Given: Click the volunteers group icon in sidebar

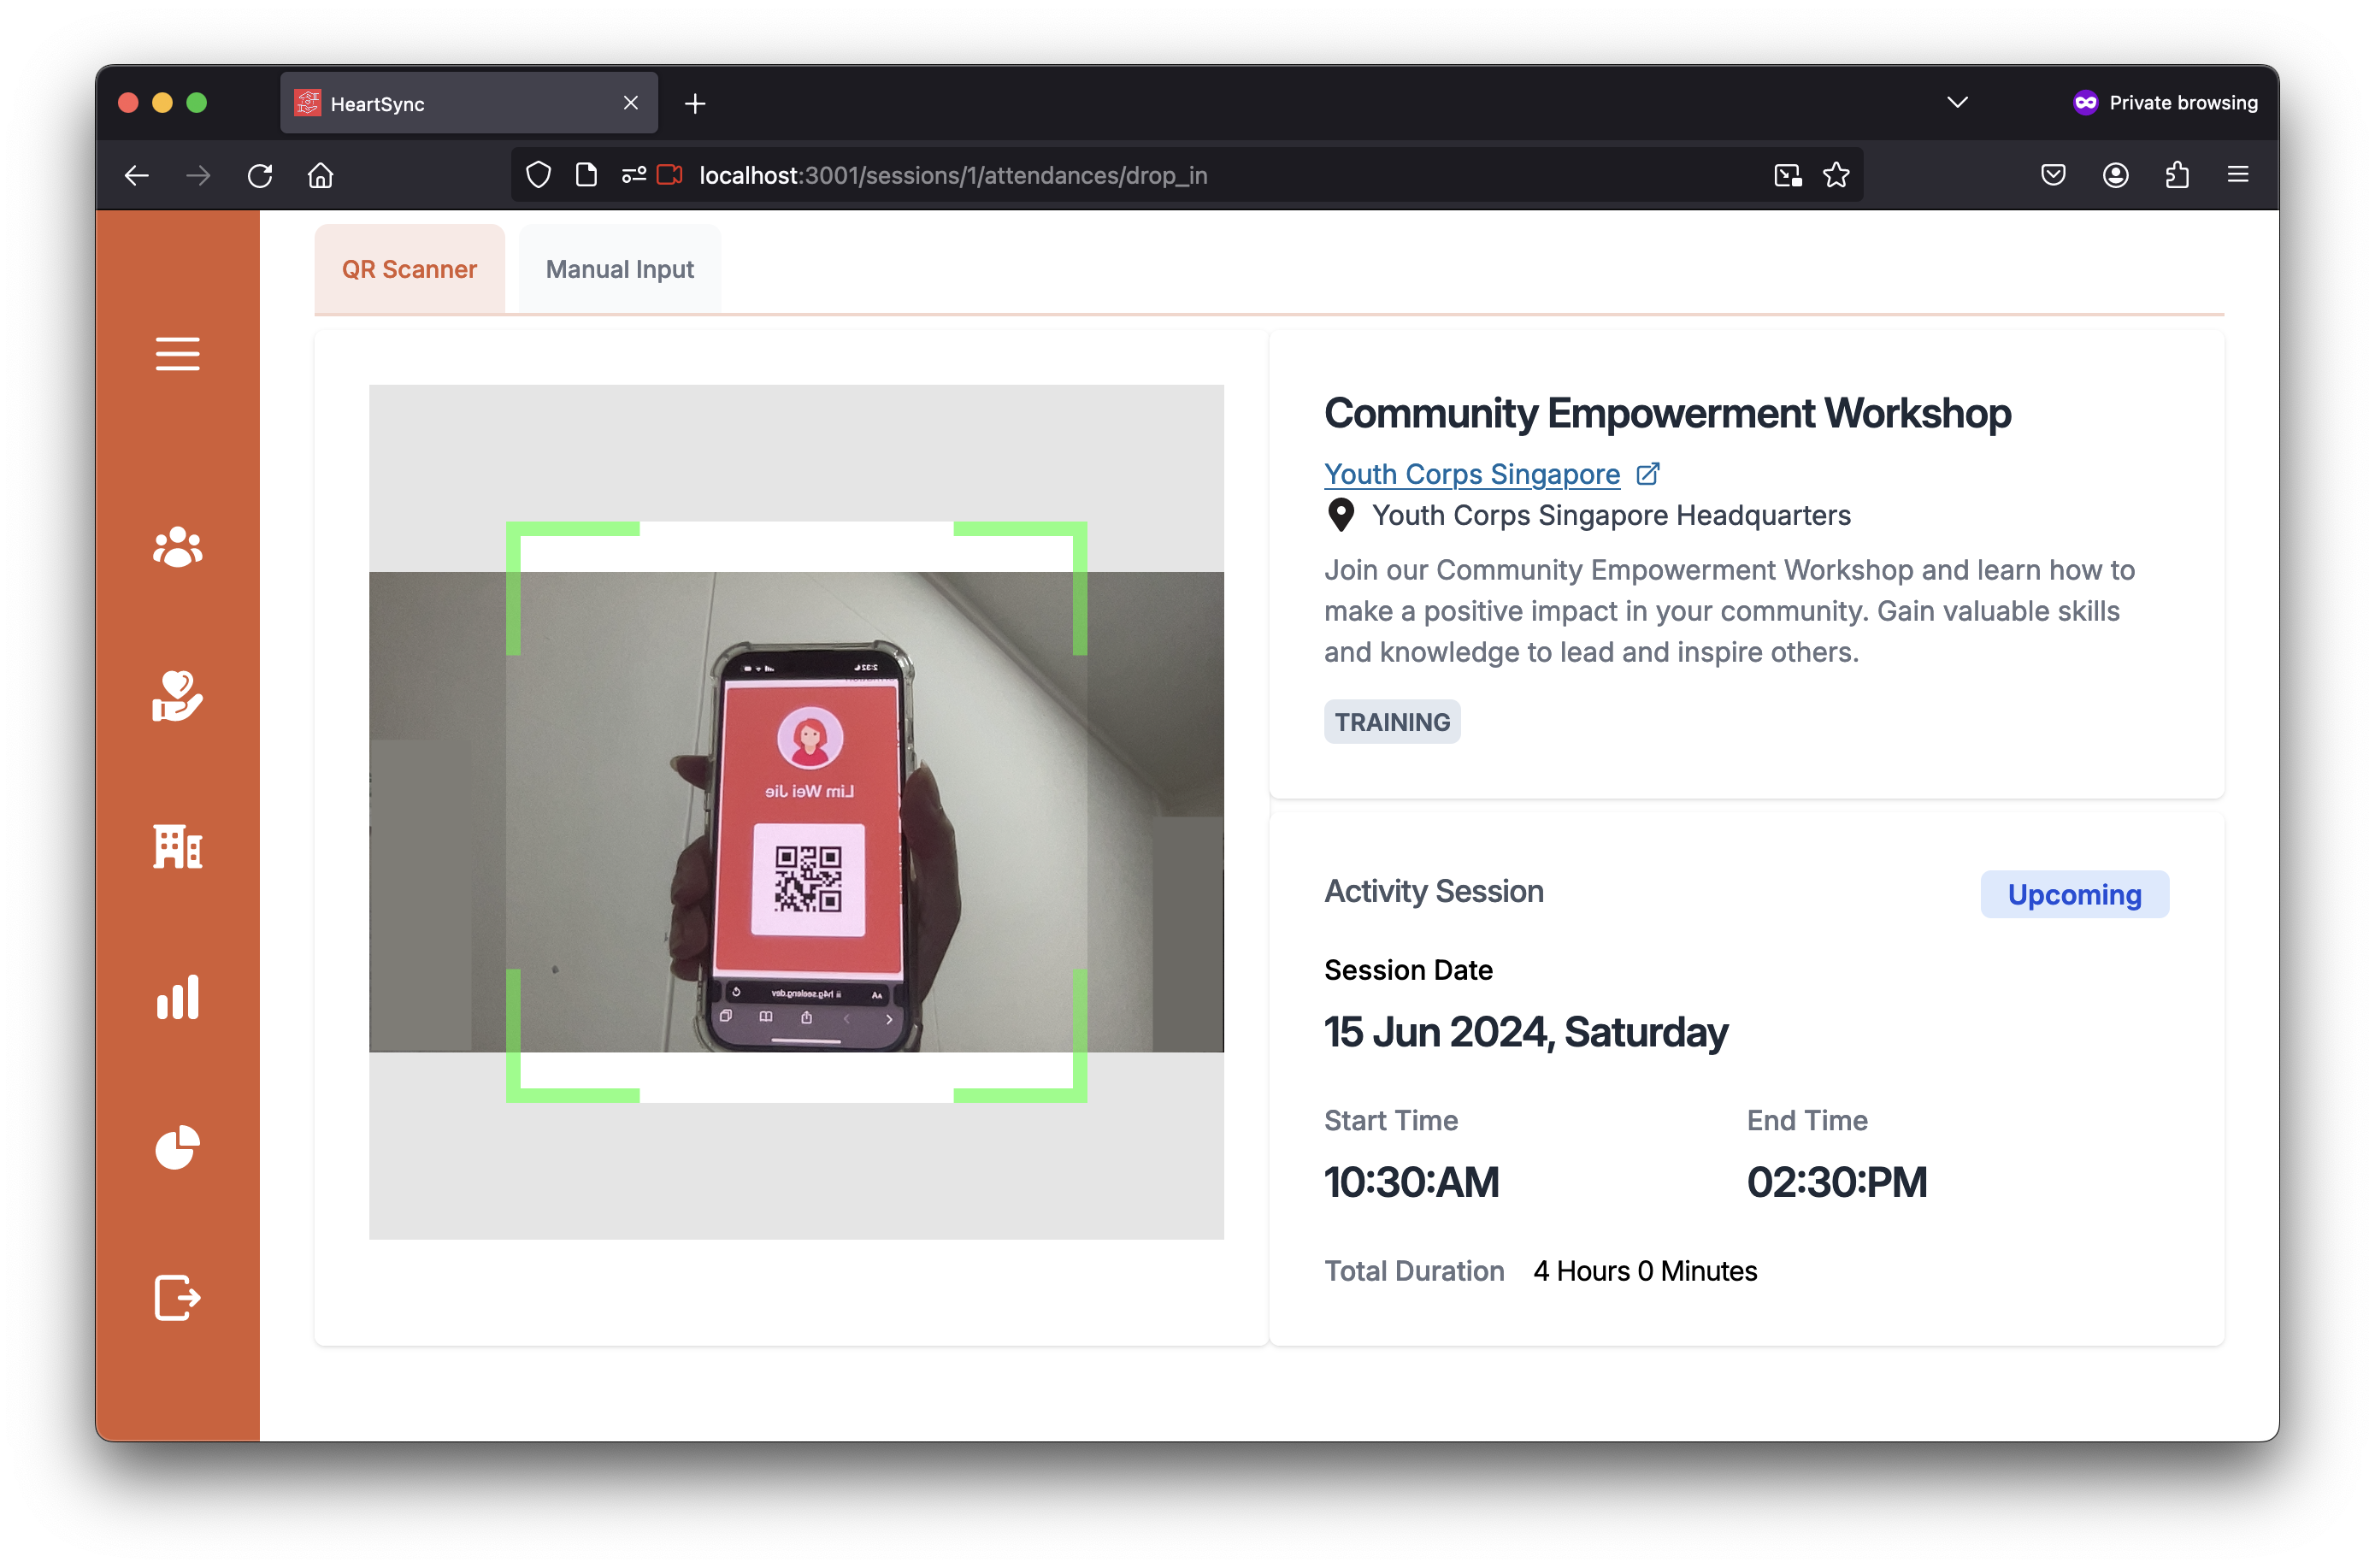Looking at the screenshot, I should pyautogui.click(x=177, y=547).
